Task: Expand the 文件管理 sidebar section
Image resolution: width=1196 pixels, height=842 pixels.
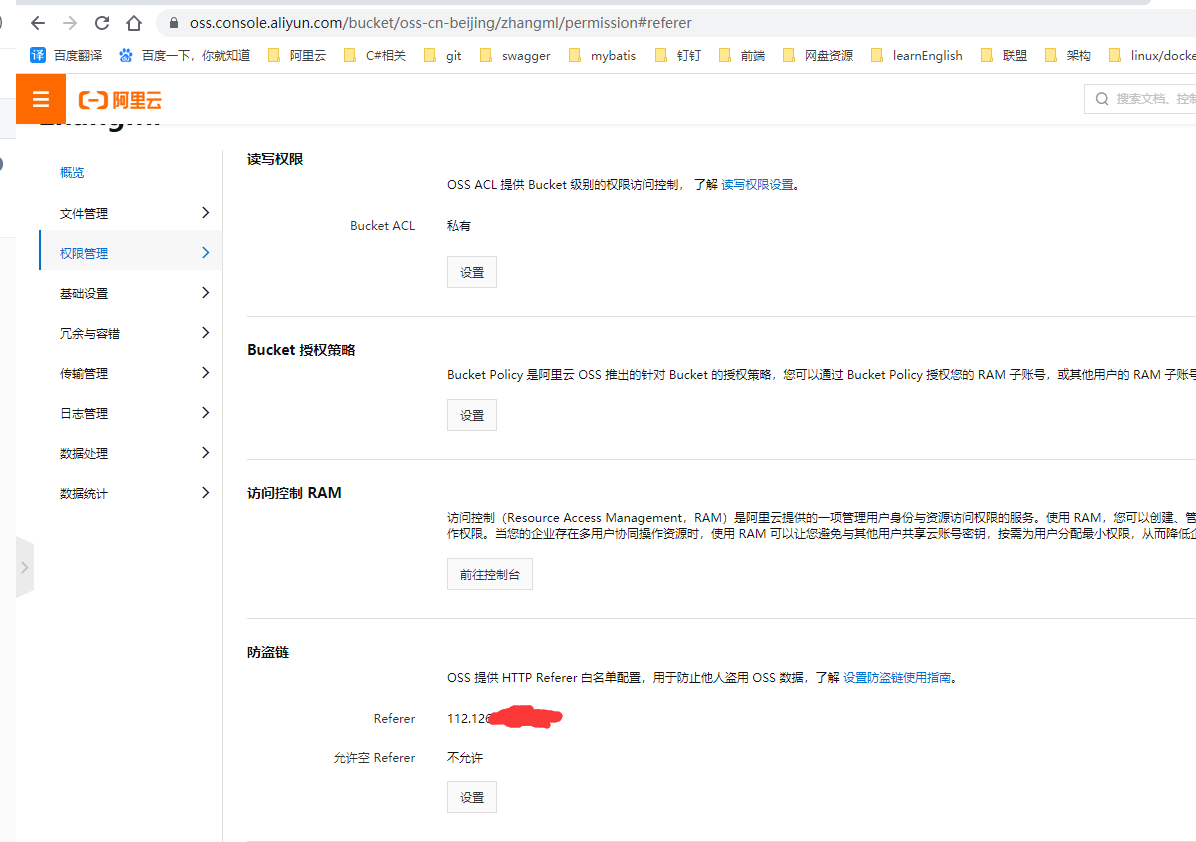Action: click(83, 212)
